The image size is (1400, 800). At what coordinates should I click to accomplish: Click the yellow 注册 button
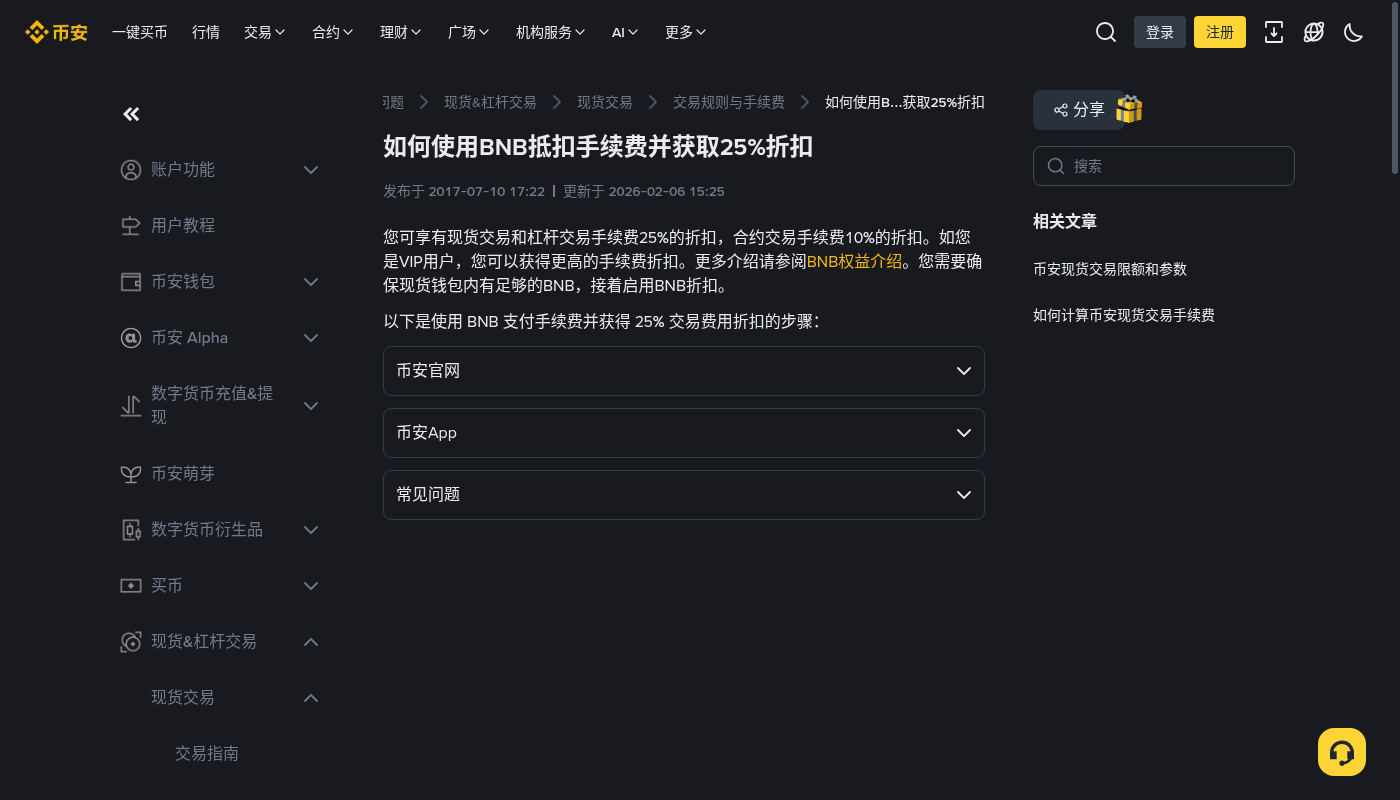coord(1220,32)
